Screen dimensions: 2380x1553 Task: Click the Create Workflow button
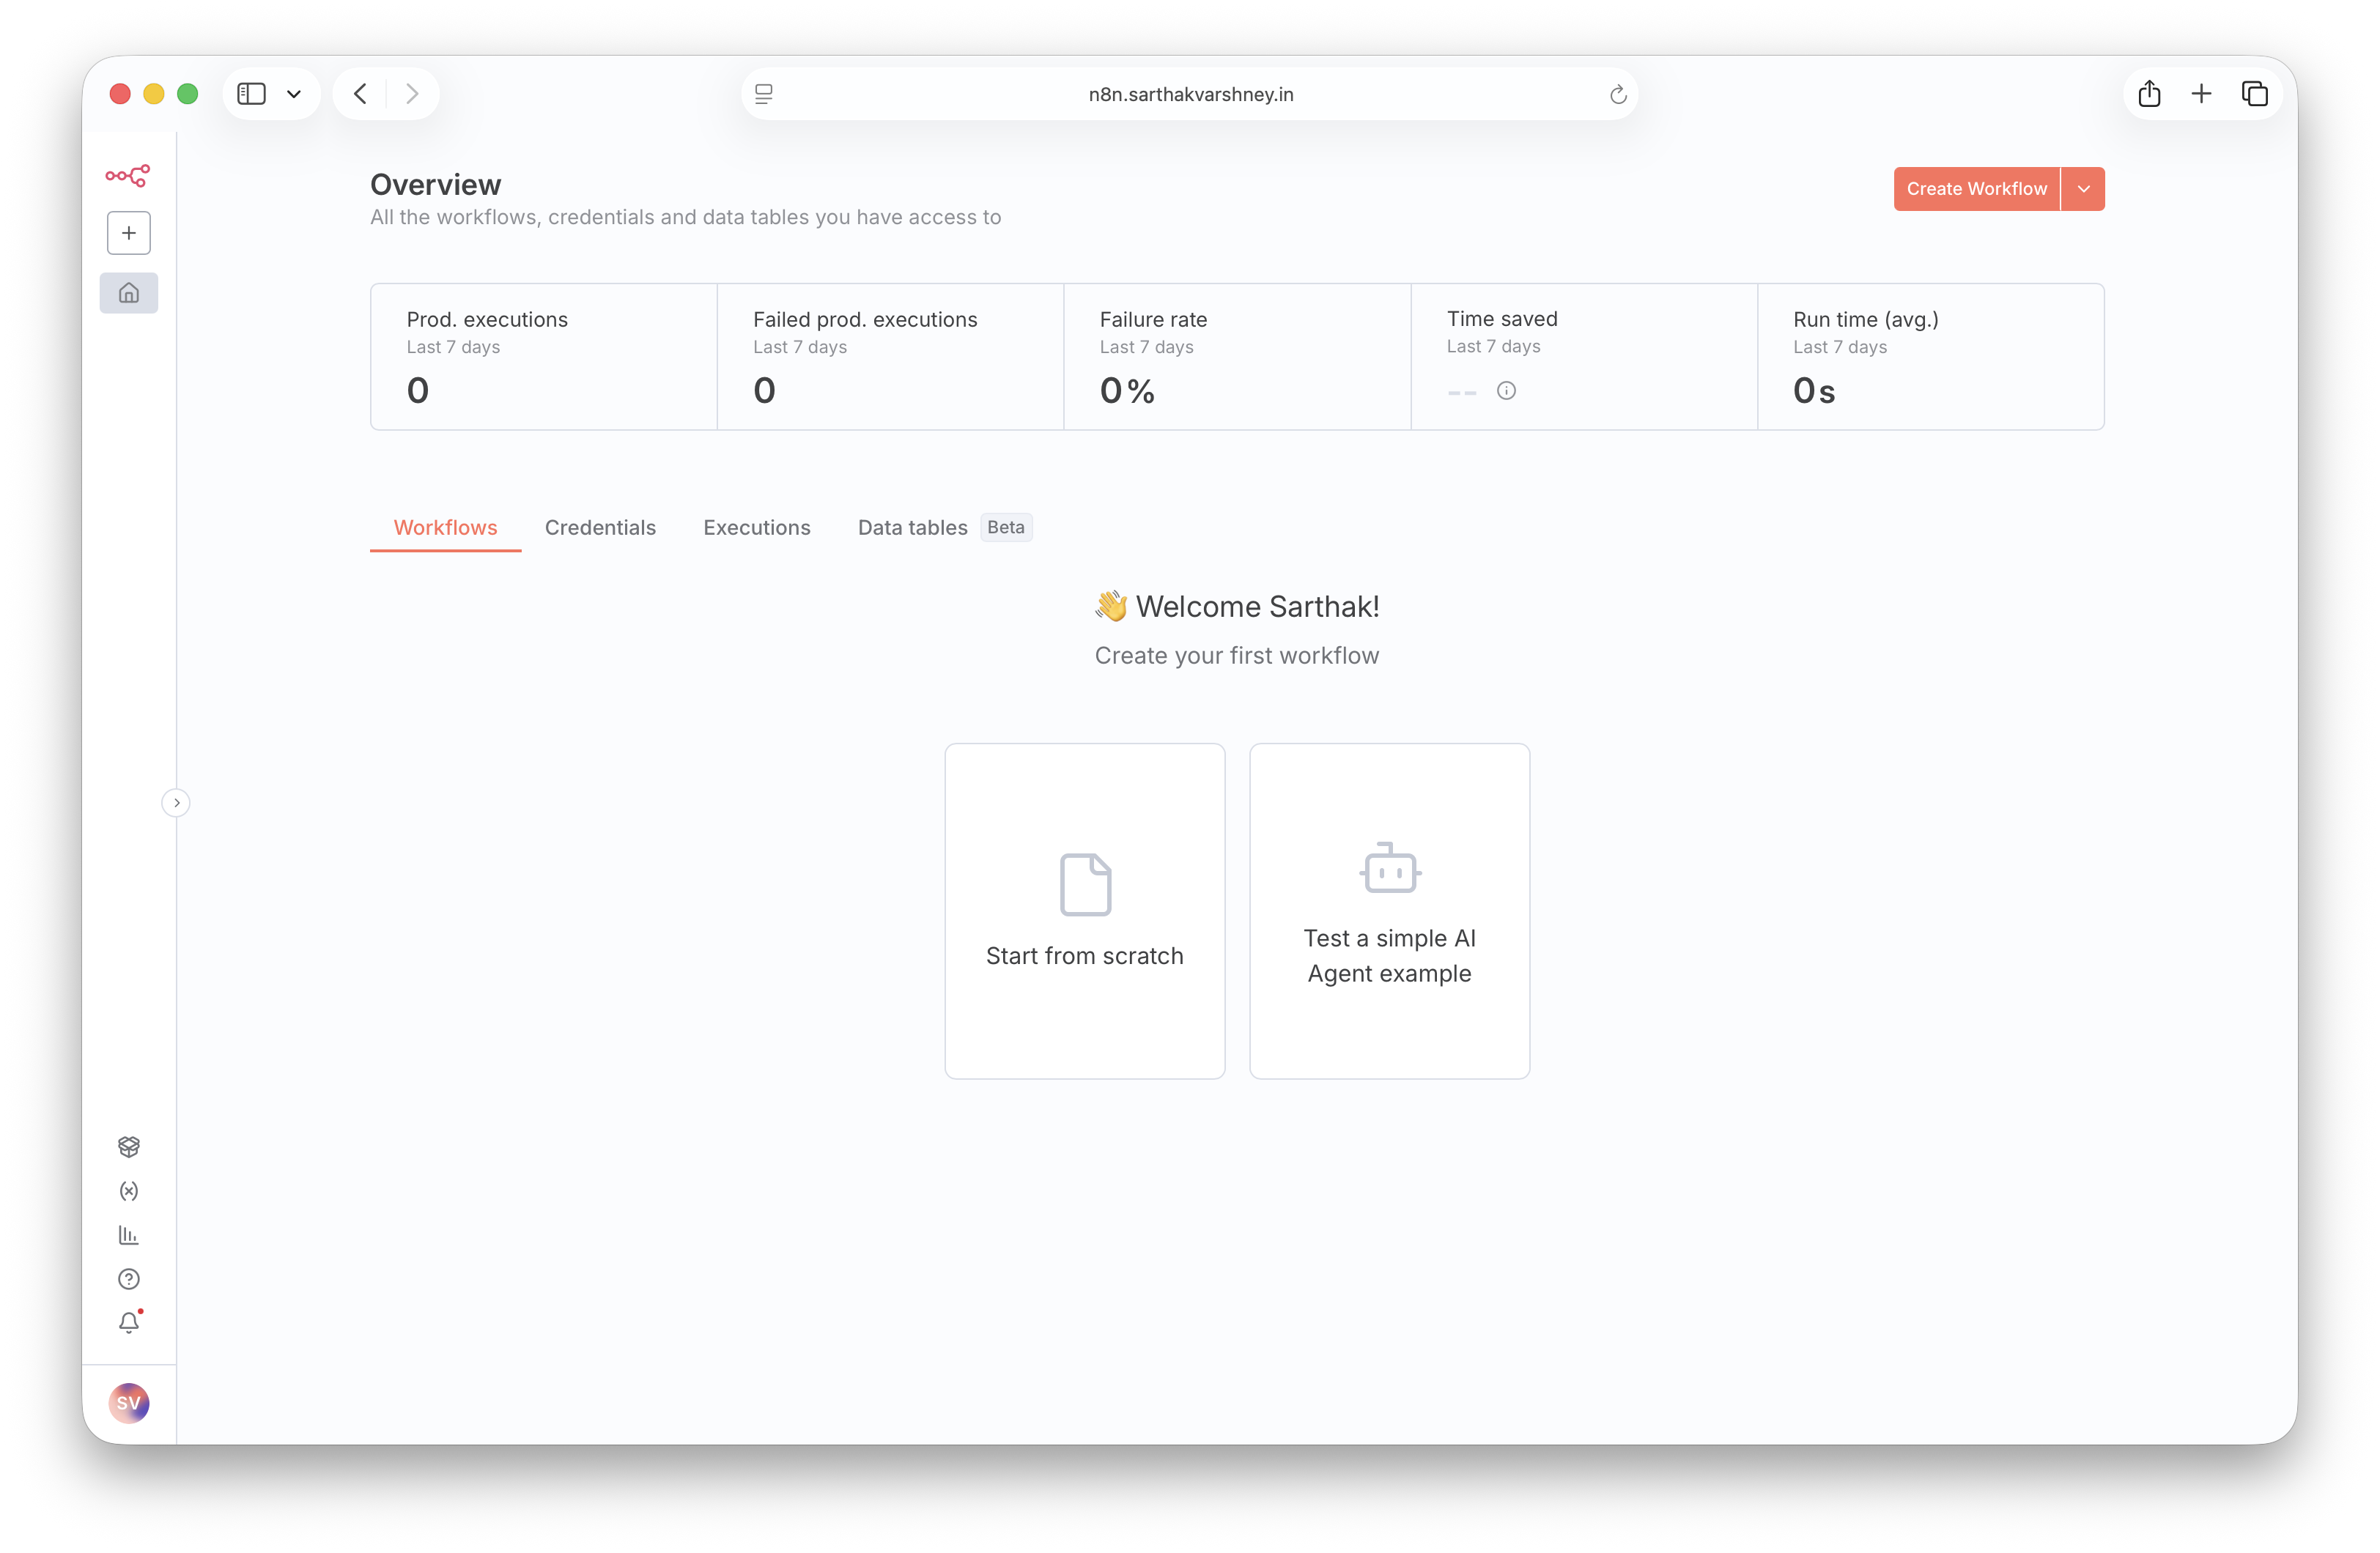click(x=1976, y=189)
